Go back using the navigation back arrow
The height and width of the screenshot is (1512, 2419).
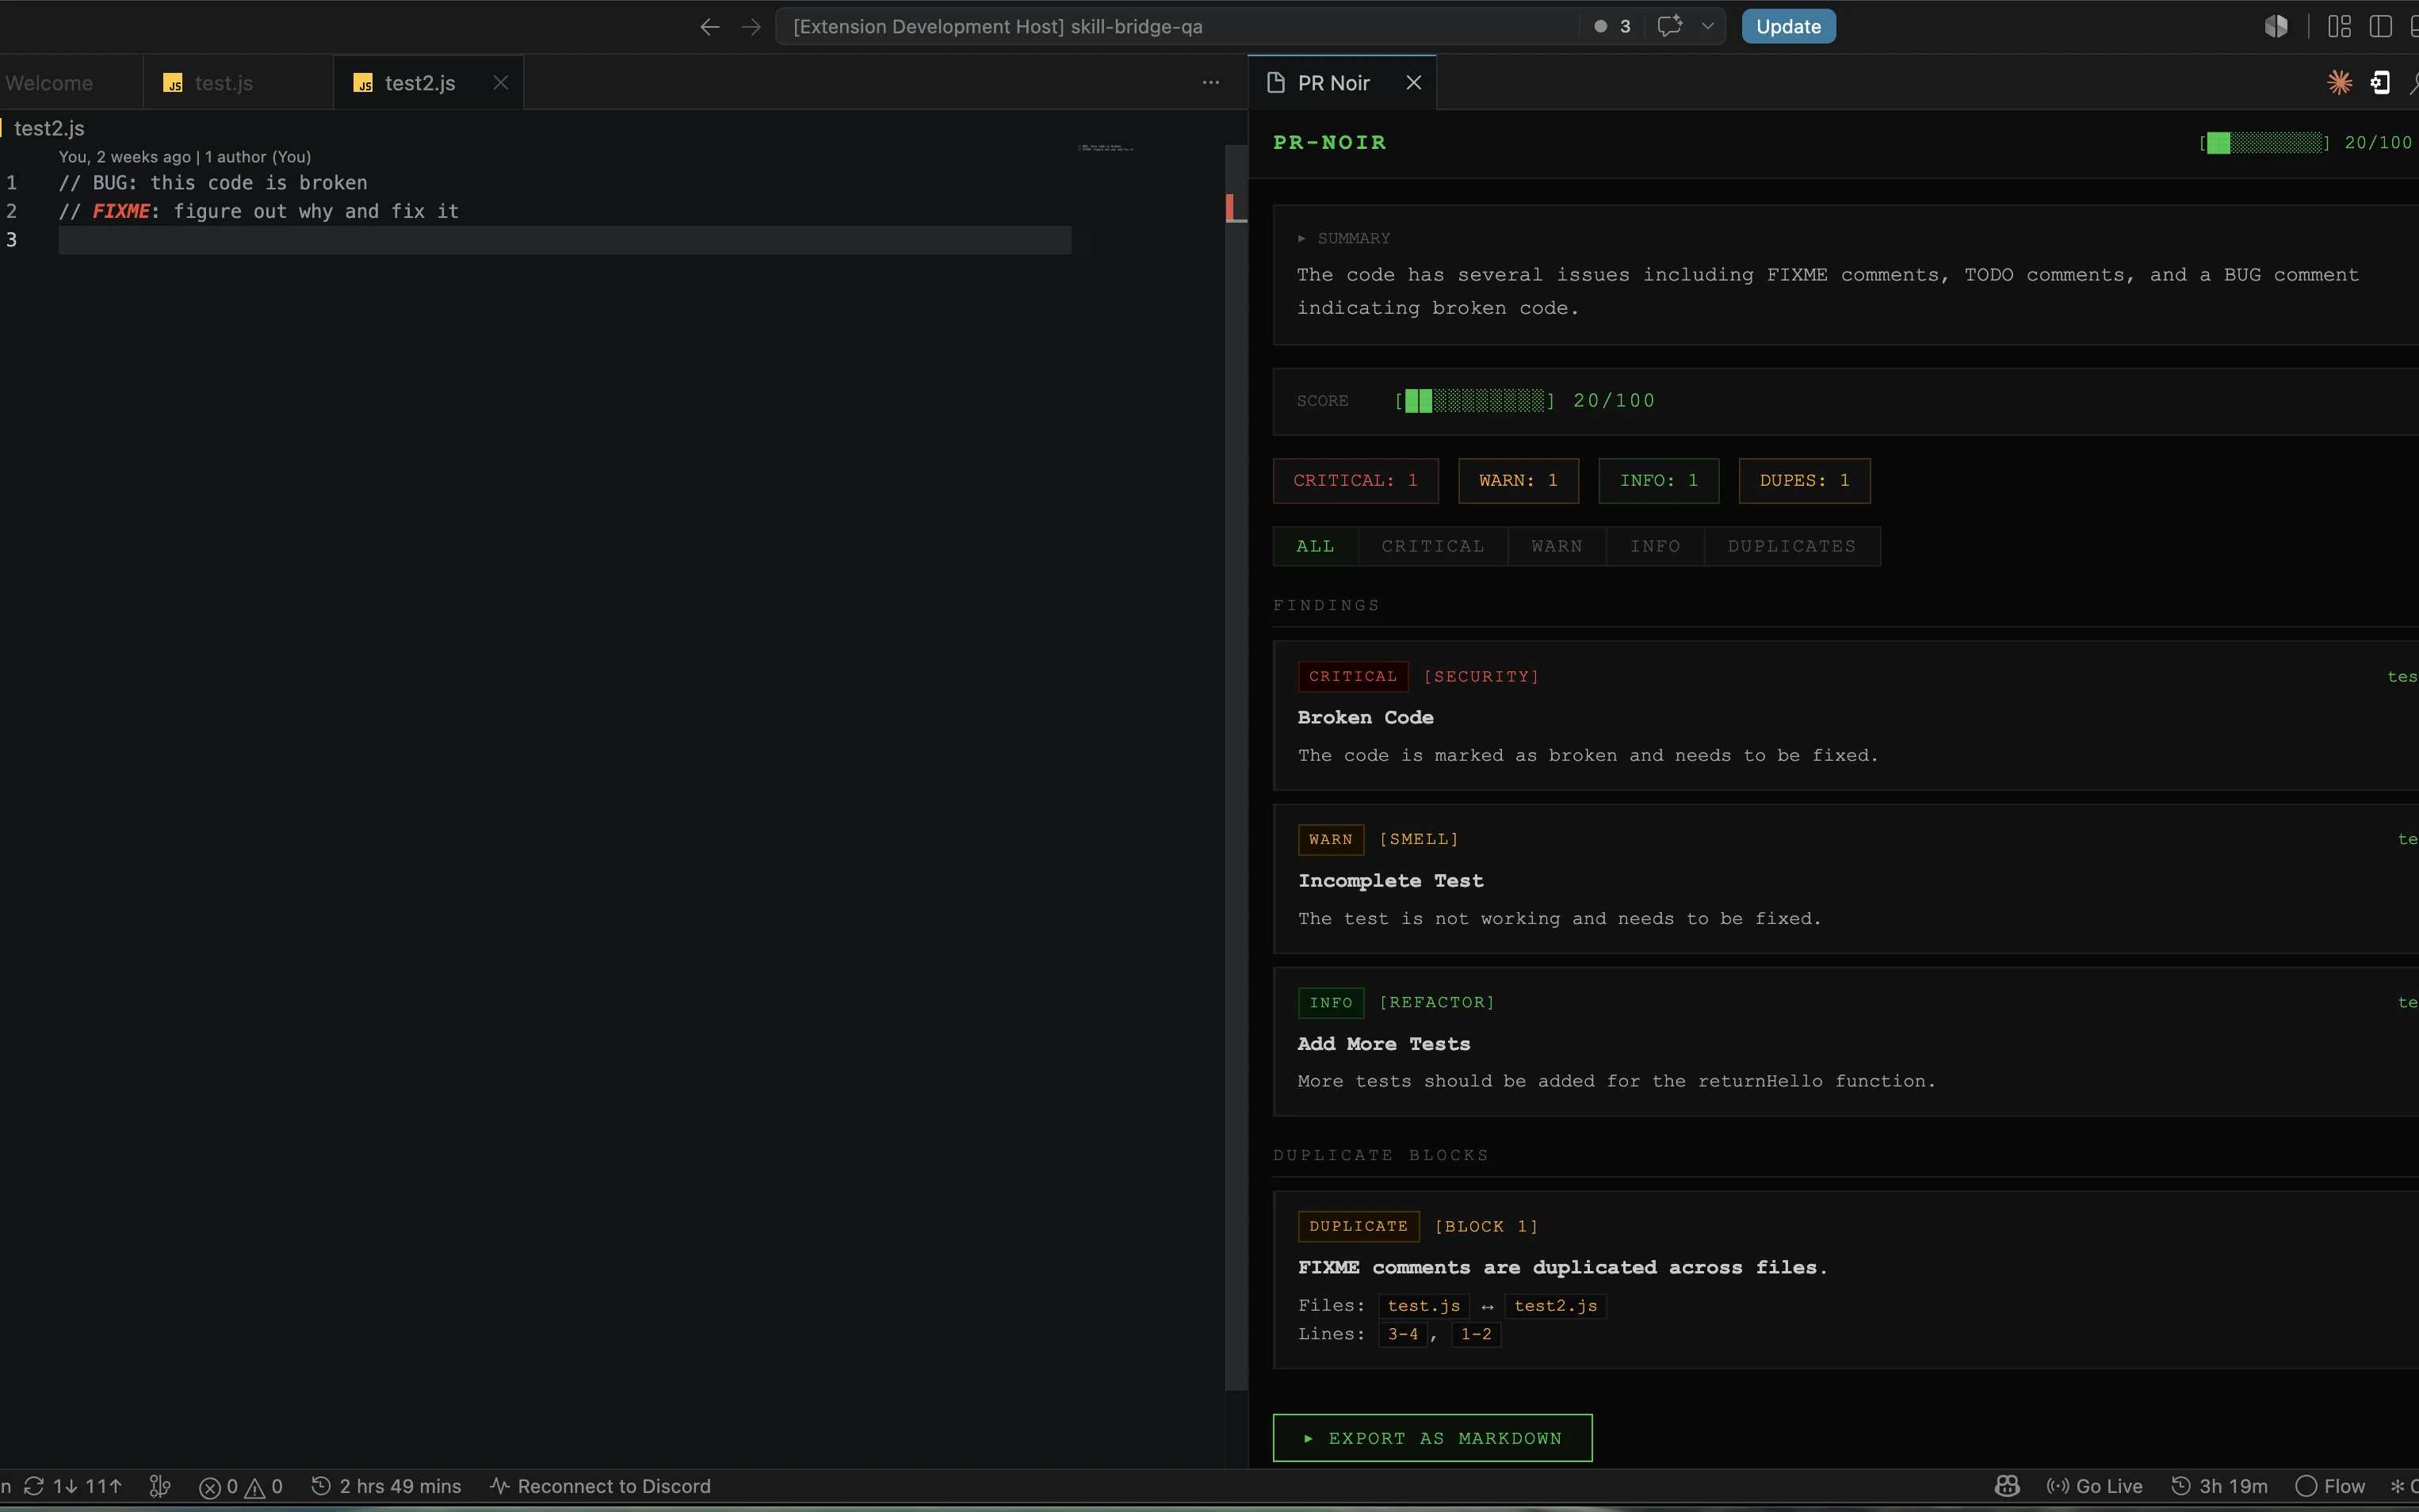[x=710, y=27]
